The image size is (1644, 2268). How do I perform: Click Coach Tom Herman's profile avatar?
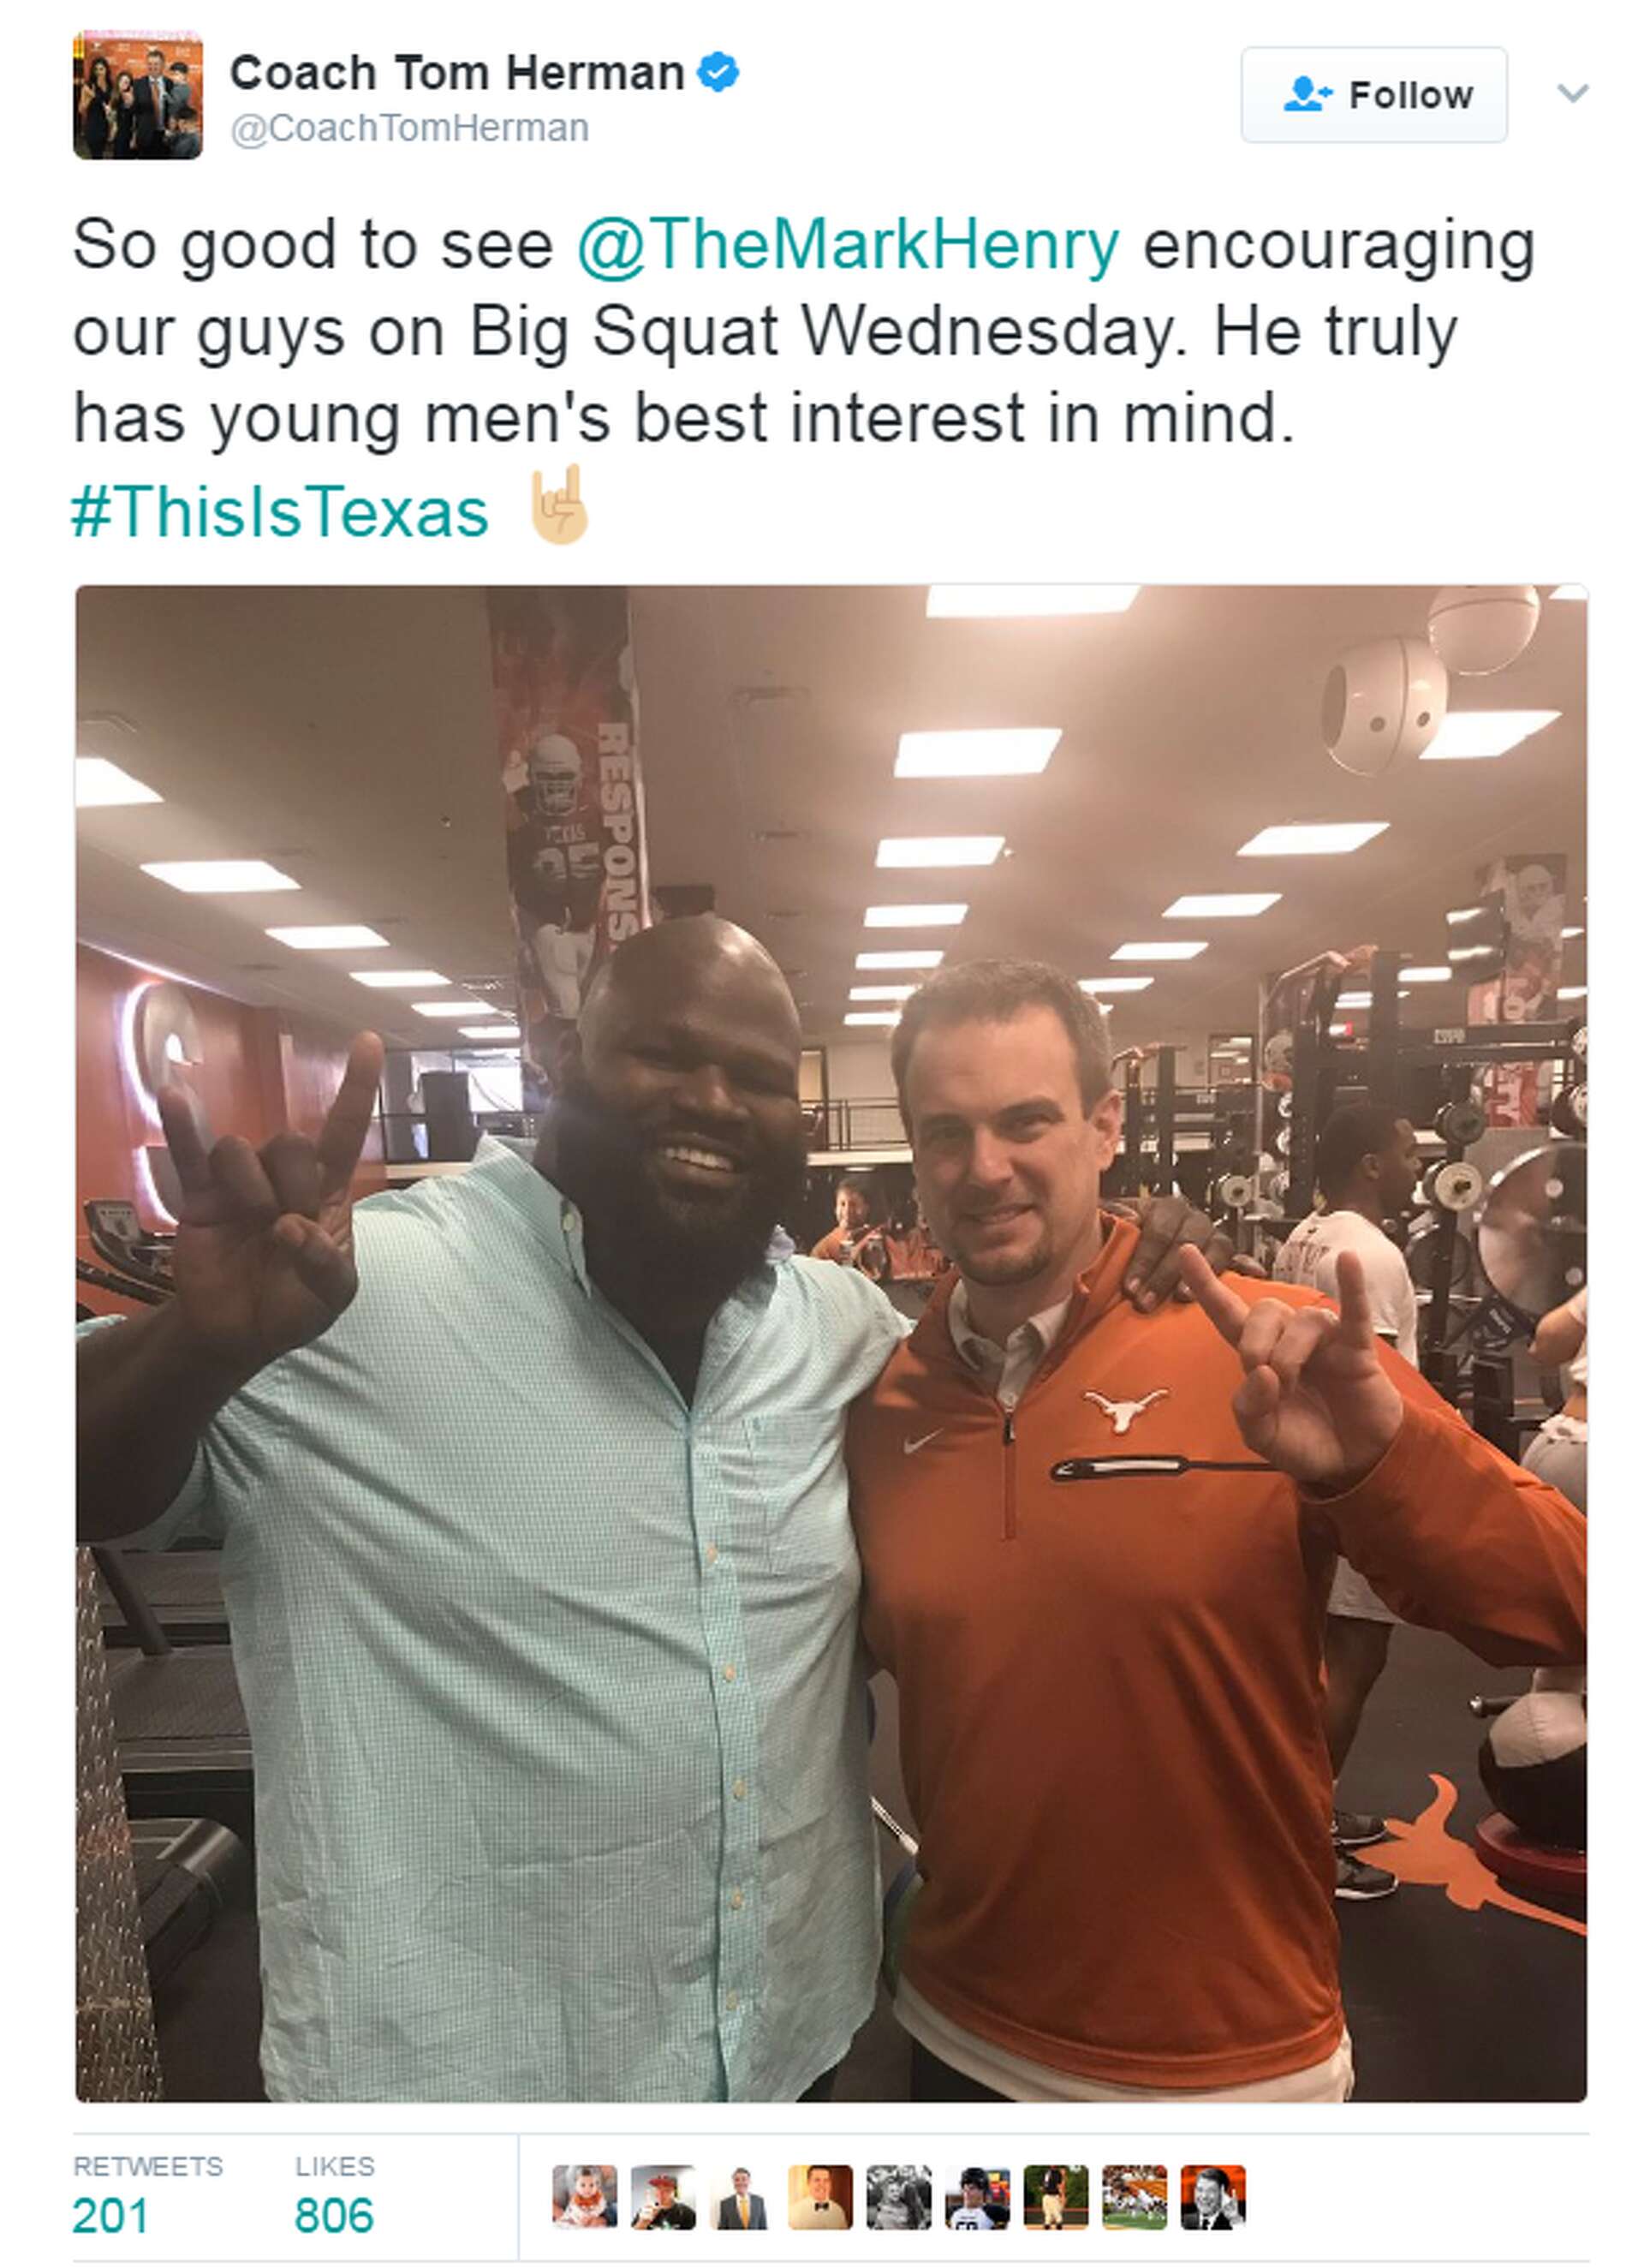tap(138, 95)
